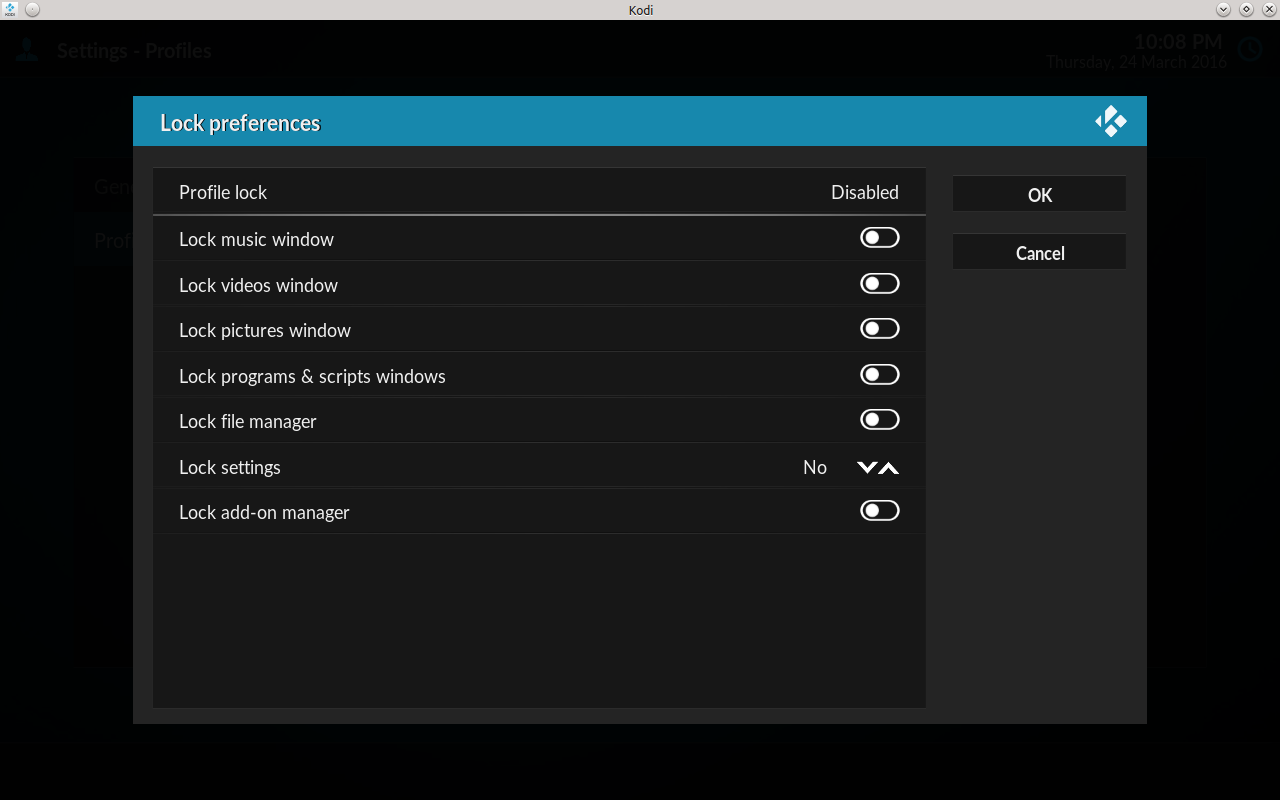1280x800 pixels.
Task: Click the profile user icon beside Settings
Action: [x=27, y=50]
